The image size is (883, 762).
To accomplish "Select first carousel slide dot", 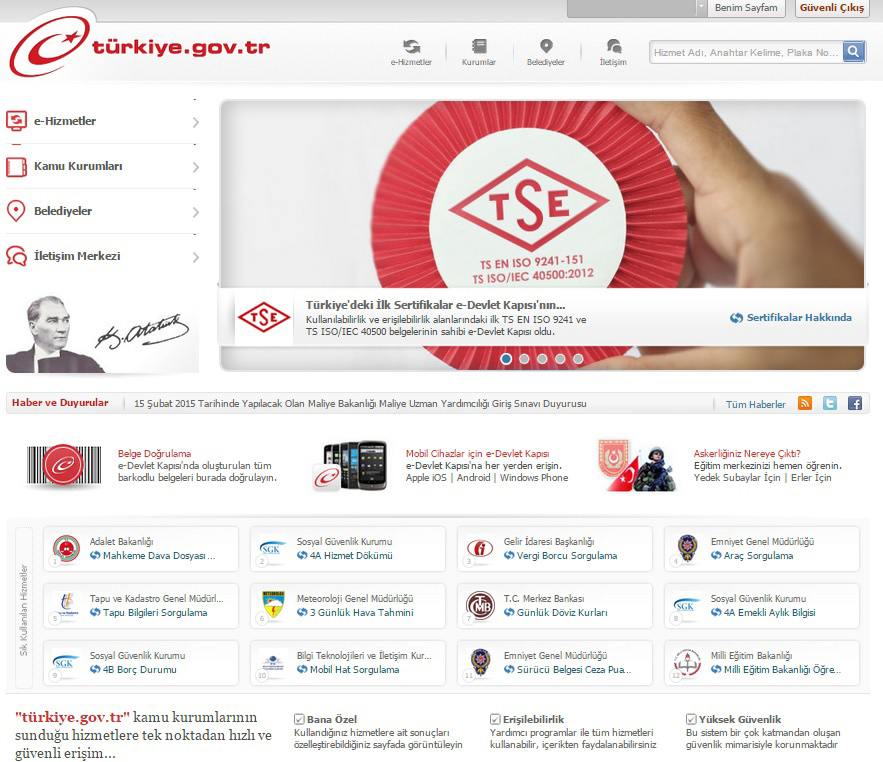I will (x=506, y=359).
